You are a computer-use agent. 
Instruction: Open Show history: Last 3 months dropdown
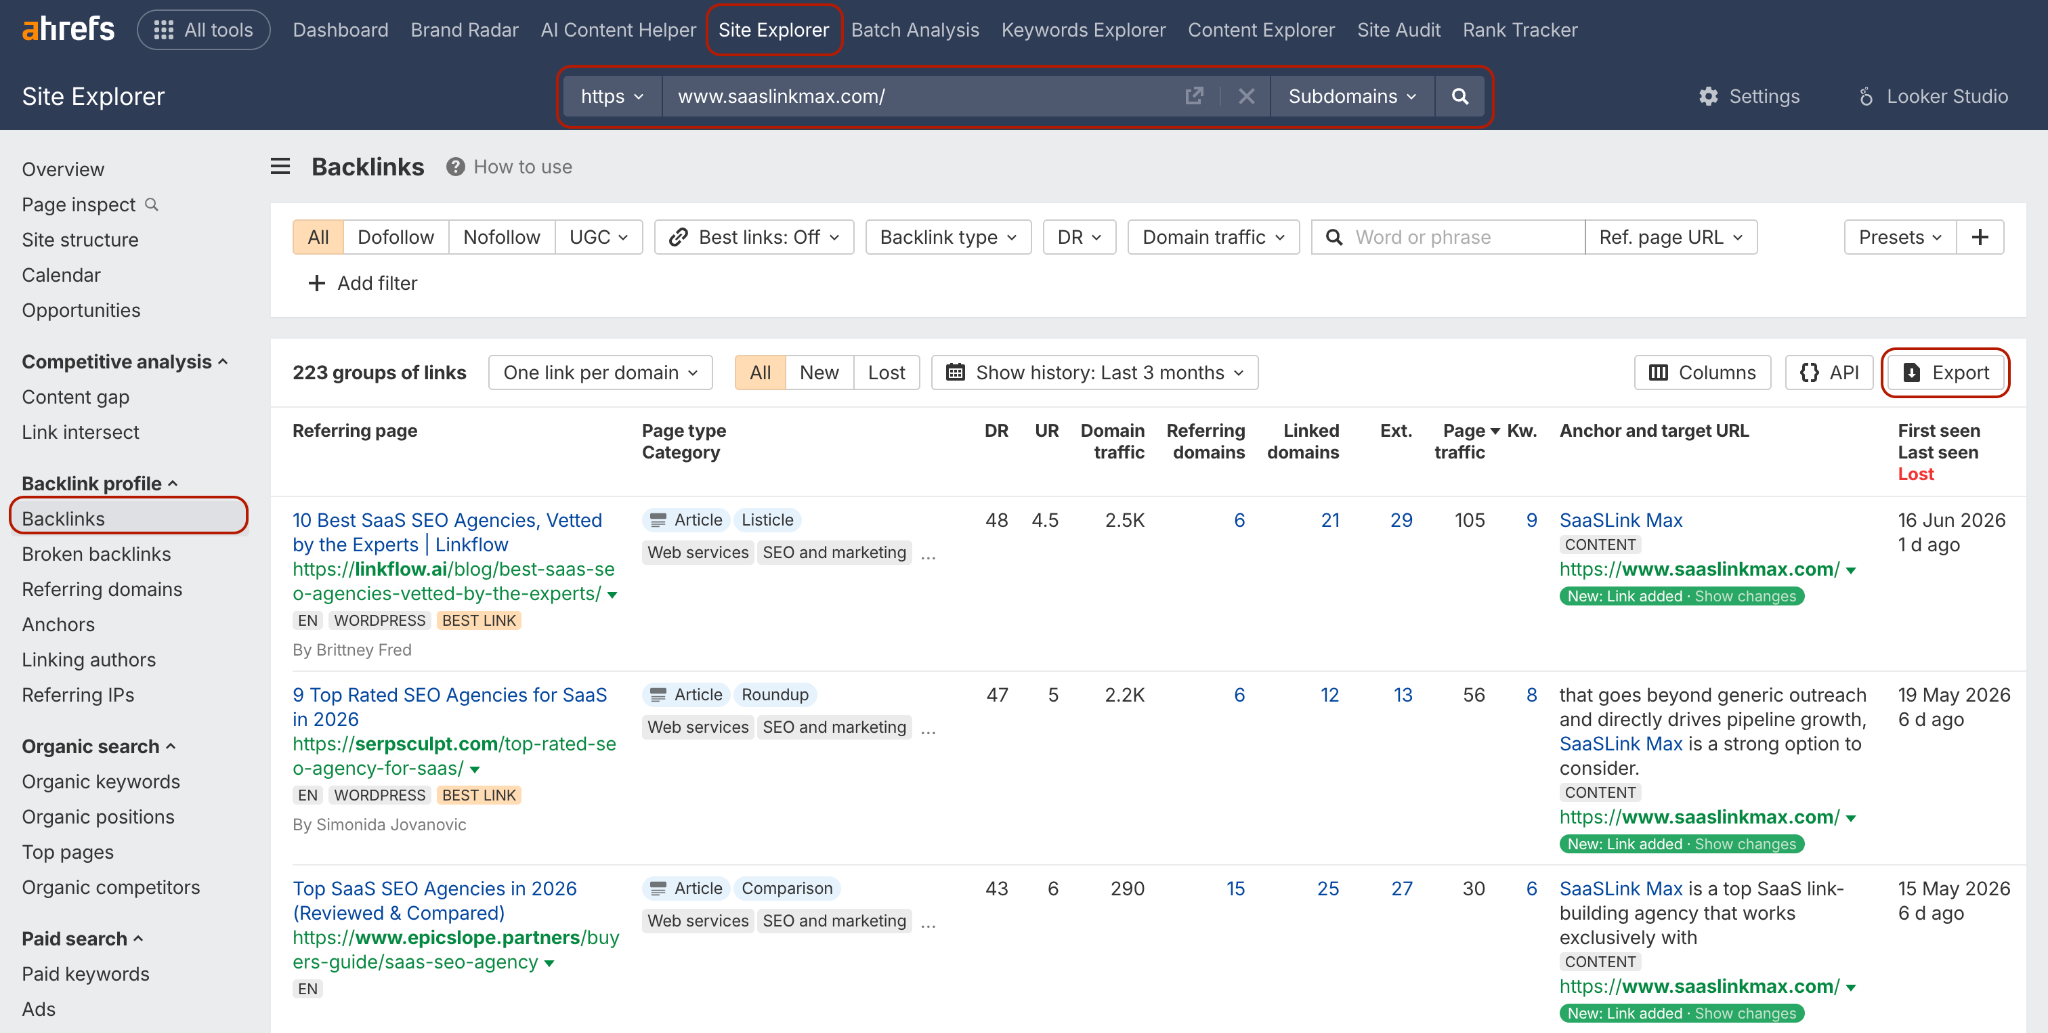pyautogui.click(x=1095, y=372)
